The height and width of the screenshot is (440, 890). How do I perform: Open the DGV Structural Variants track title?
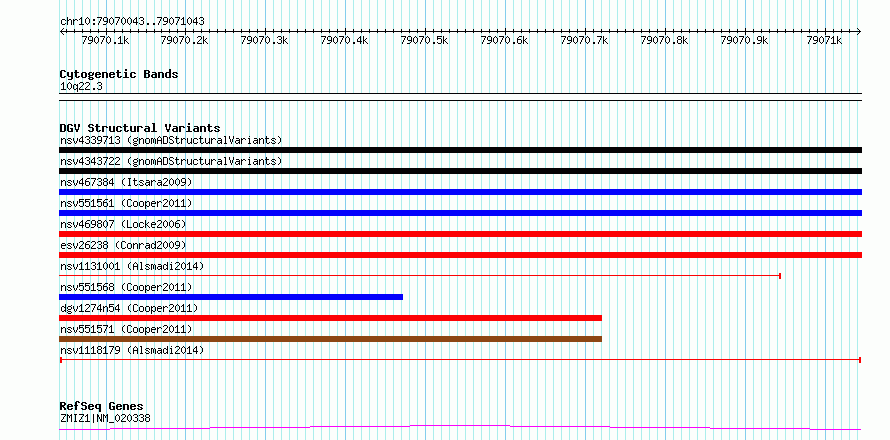140,128
